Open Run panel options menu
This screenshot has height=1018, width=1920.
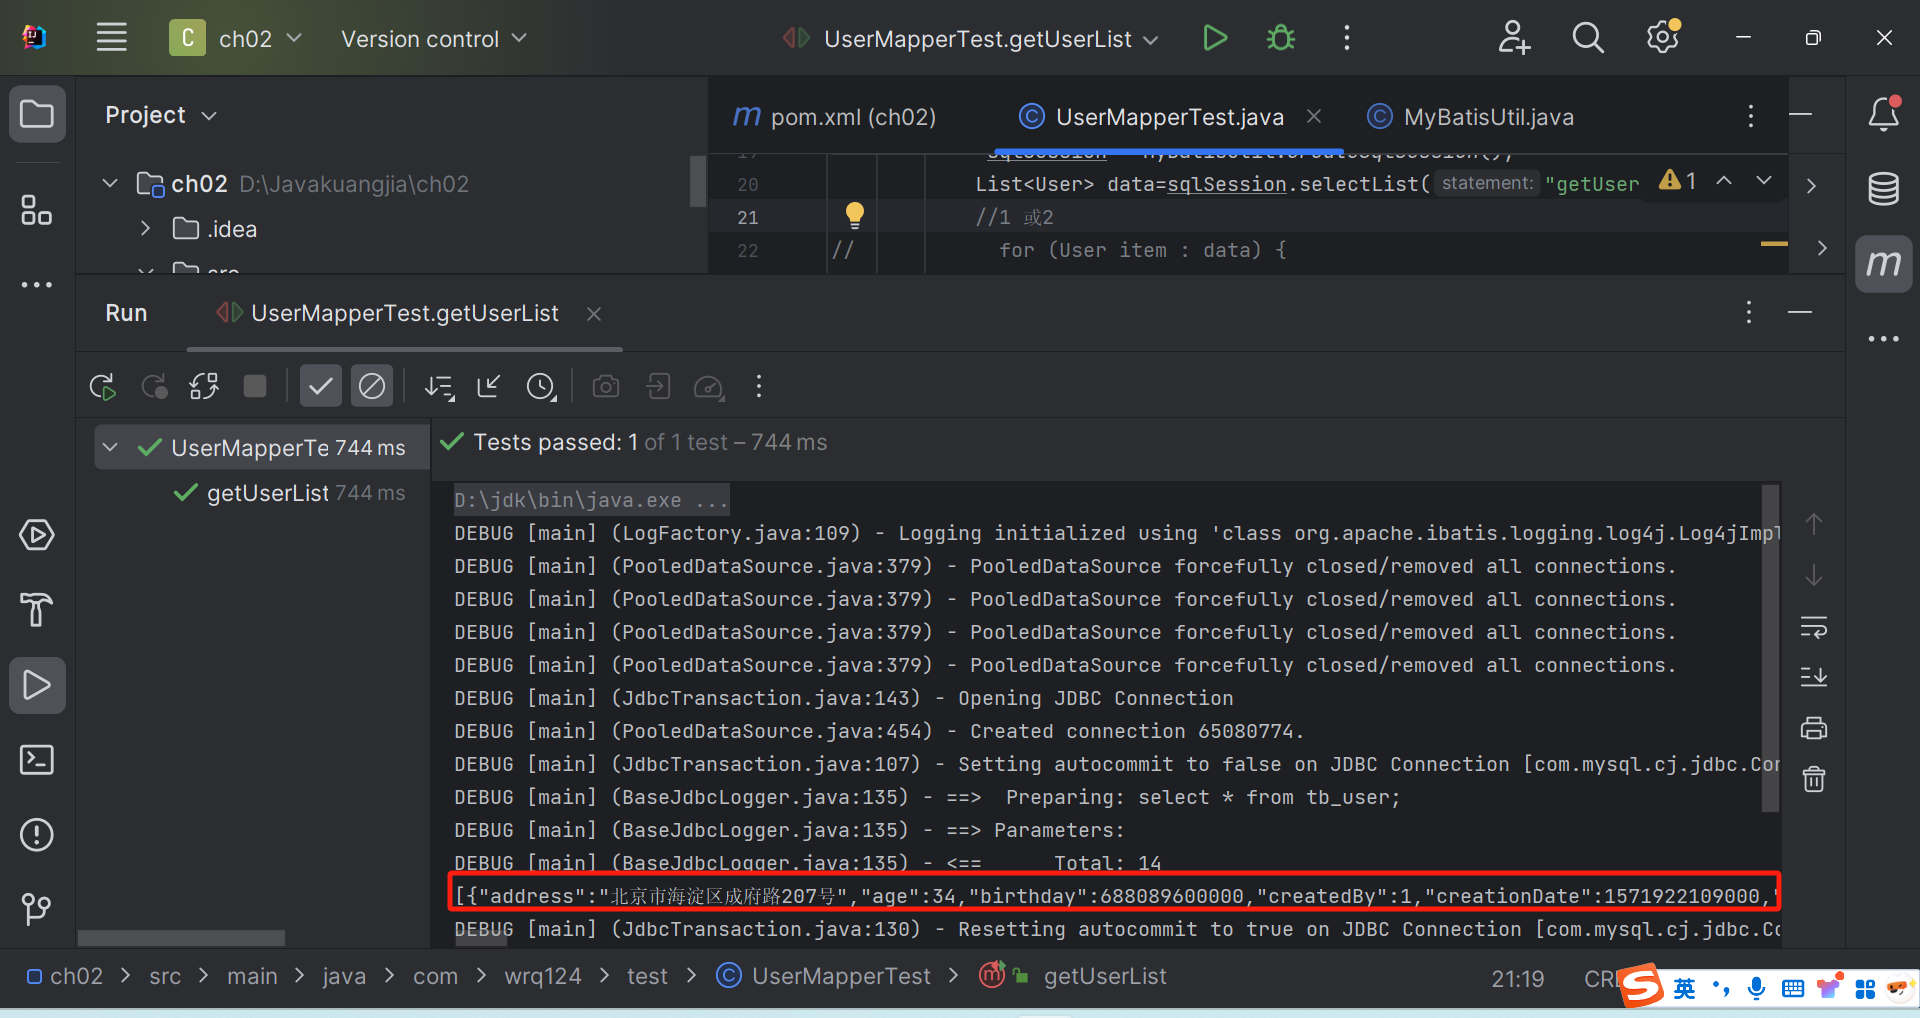point(1749,312)
